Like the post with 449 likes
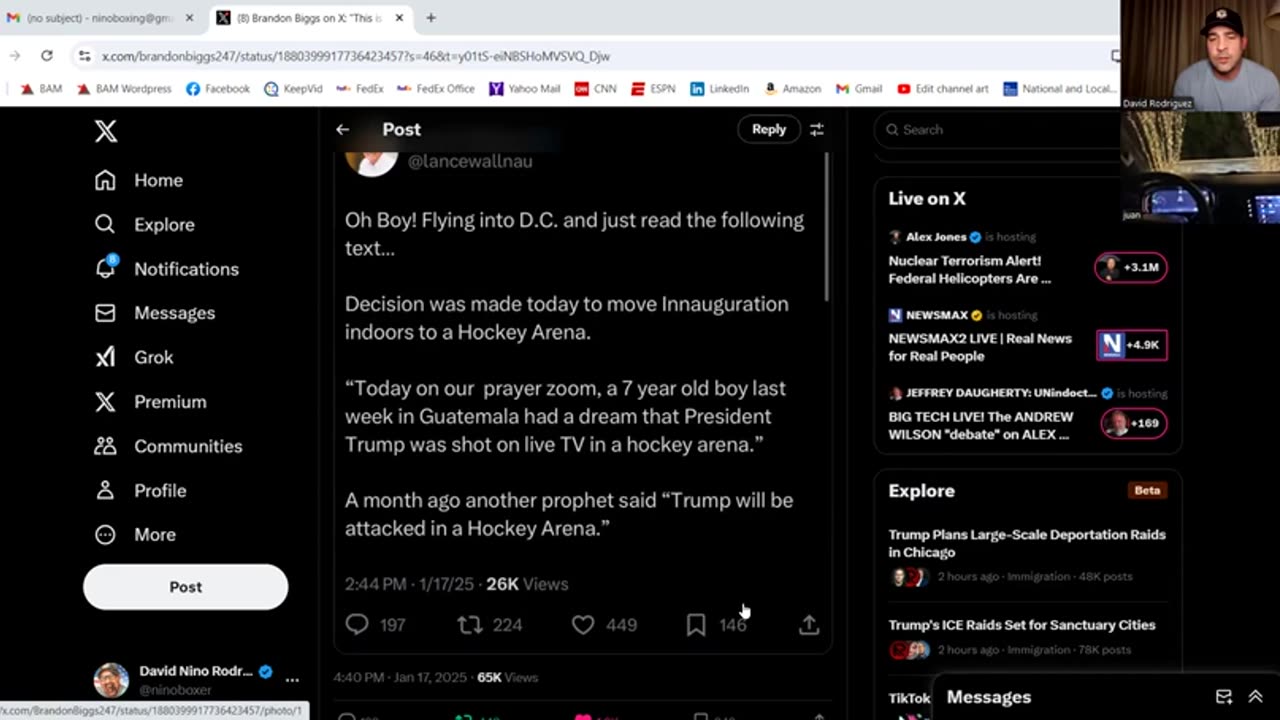Screen dimensions: 1280x720 click(x=583, y=625)
